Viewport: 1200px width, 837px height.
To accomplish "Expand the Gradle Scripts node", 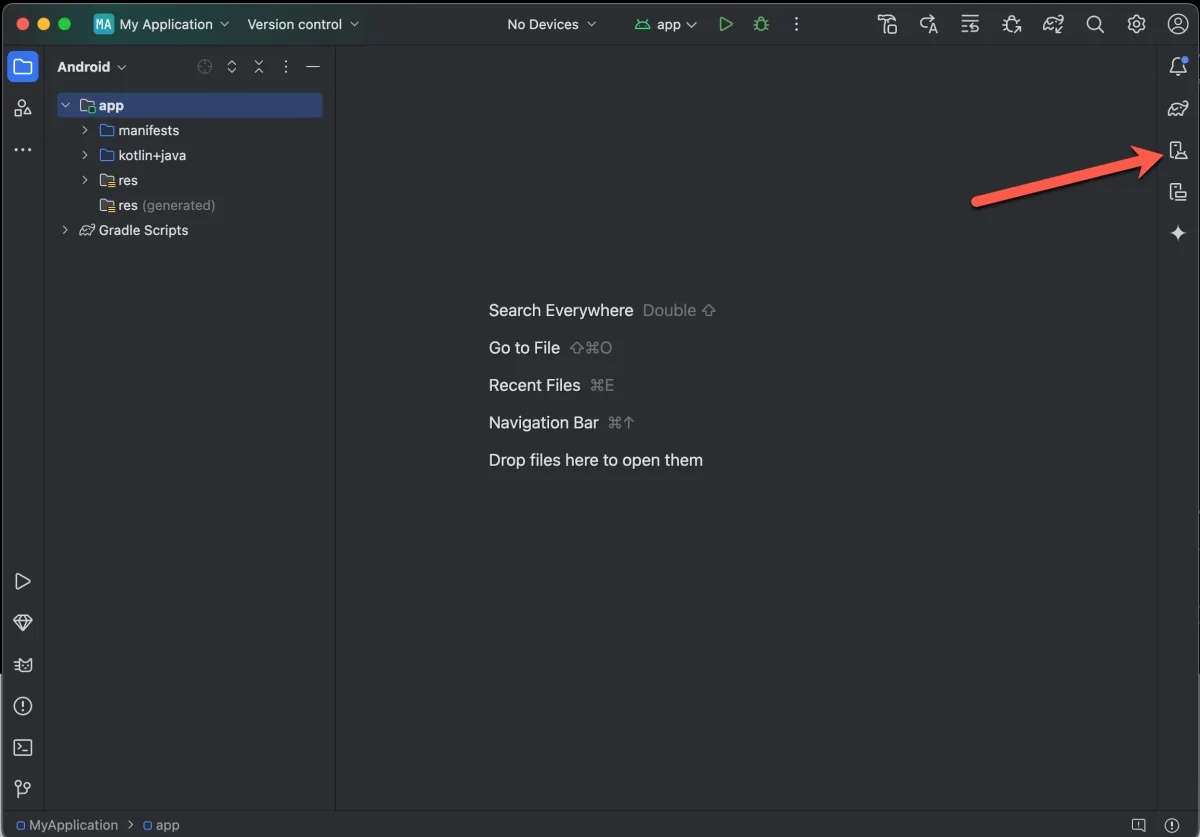I will click(66, 230).
